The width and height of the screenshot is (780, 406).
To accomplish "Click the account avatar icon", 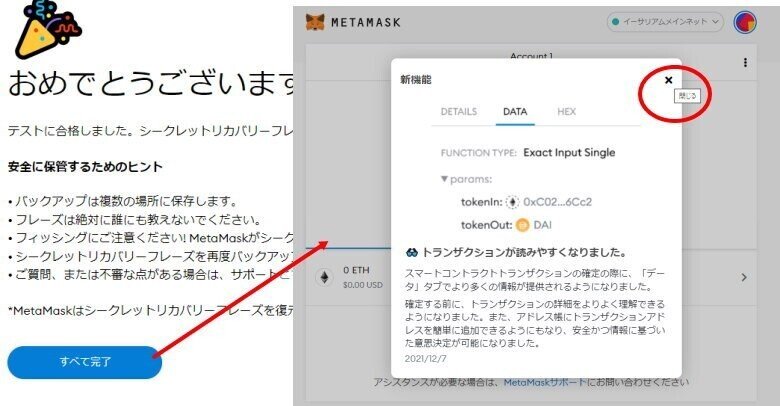I will [x=745, y=22].
